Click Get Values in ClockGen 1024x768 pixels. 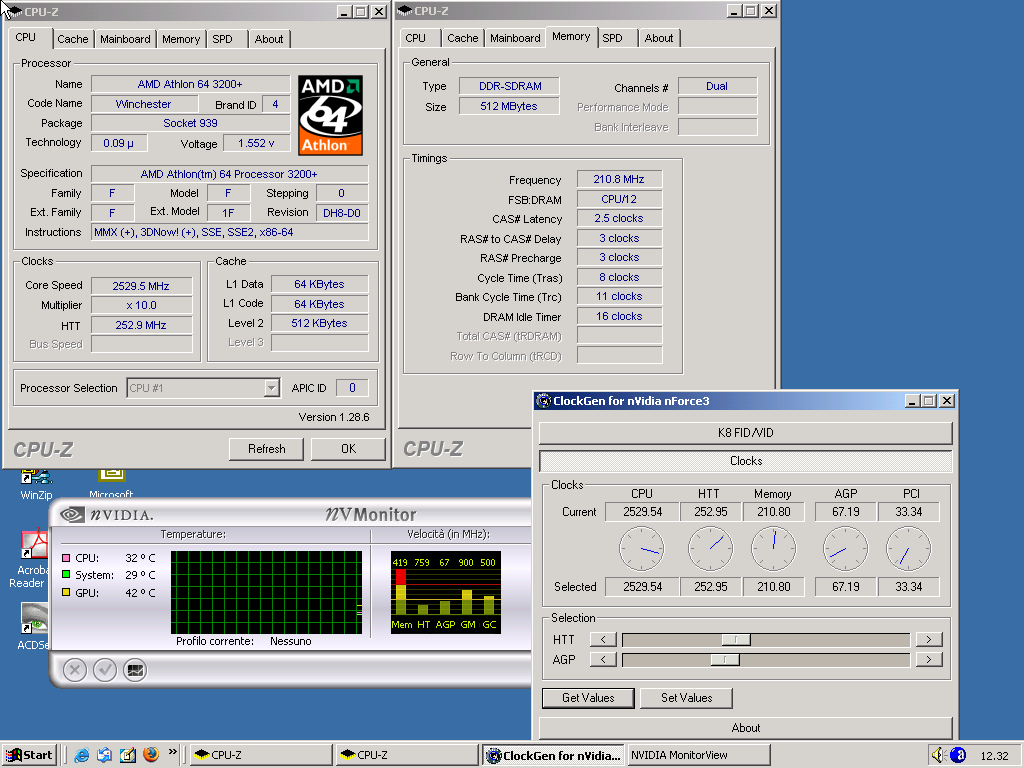click(588, 698)
